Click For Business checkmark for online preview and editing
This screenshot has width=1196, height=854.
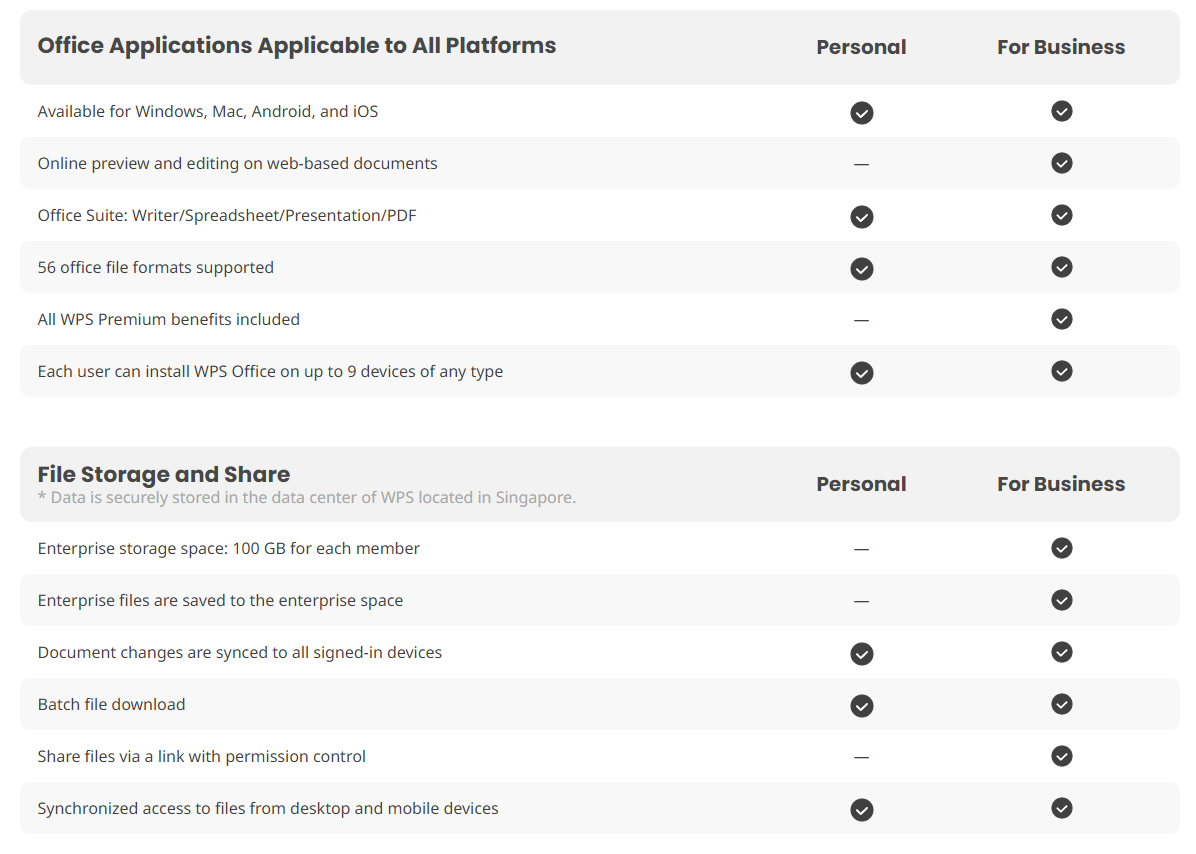pyautogui.click(x=1061, y=163)
